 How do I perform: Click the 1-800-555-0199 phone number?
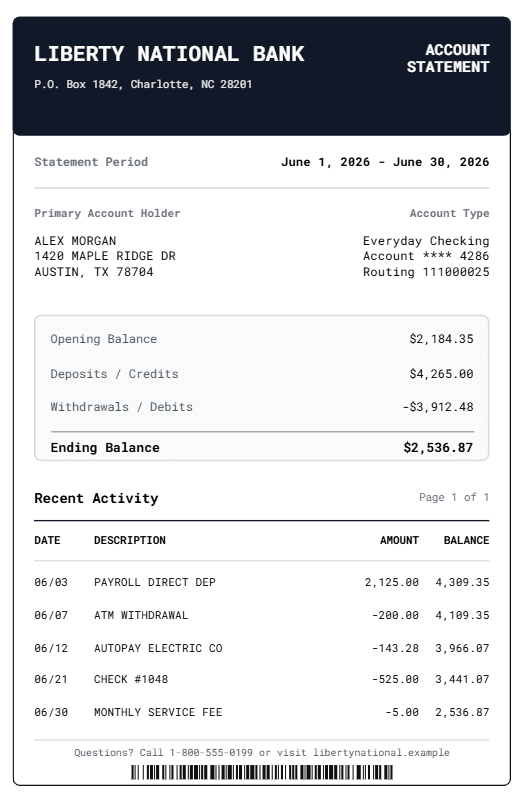point(211,753)
